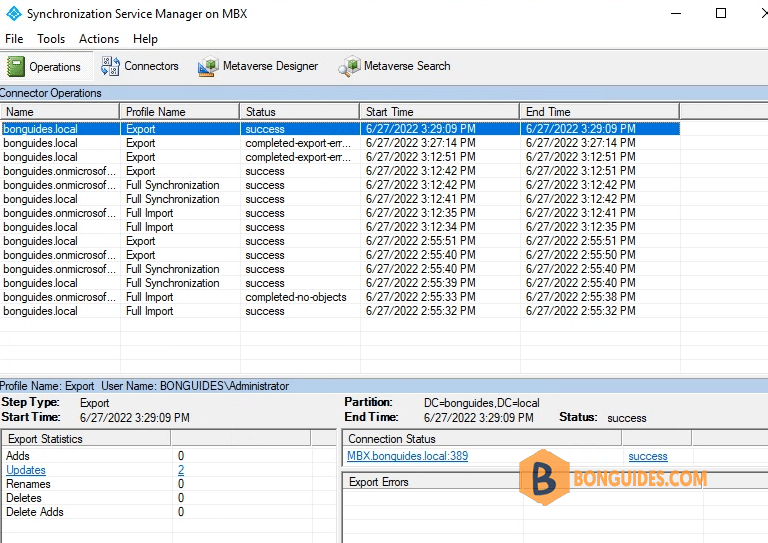The height and width of the screenshot is (543, 768).
Task: Select the onmicrosoft Export row at 2:55:40 PM
Action: click(x=340, y=255)
